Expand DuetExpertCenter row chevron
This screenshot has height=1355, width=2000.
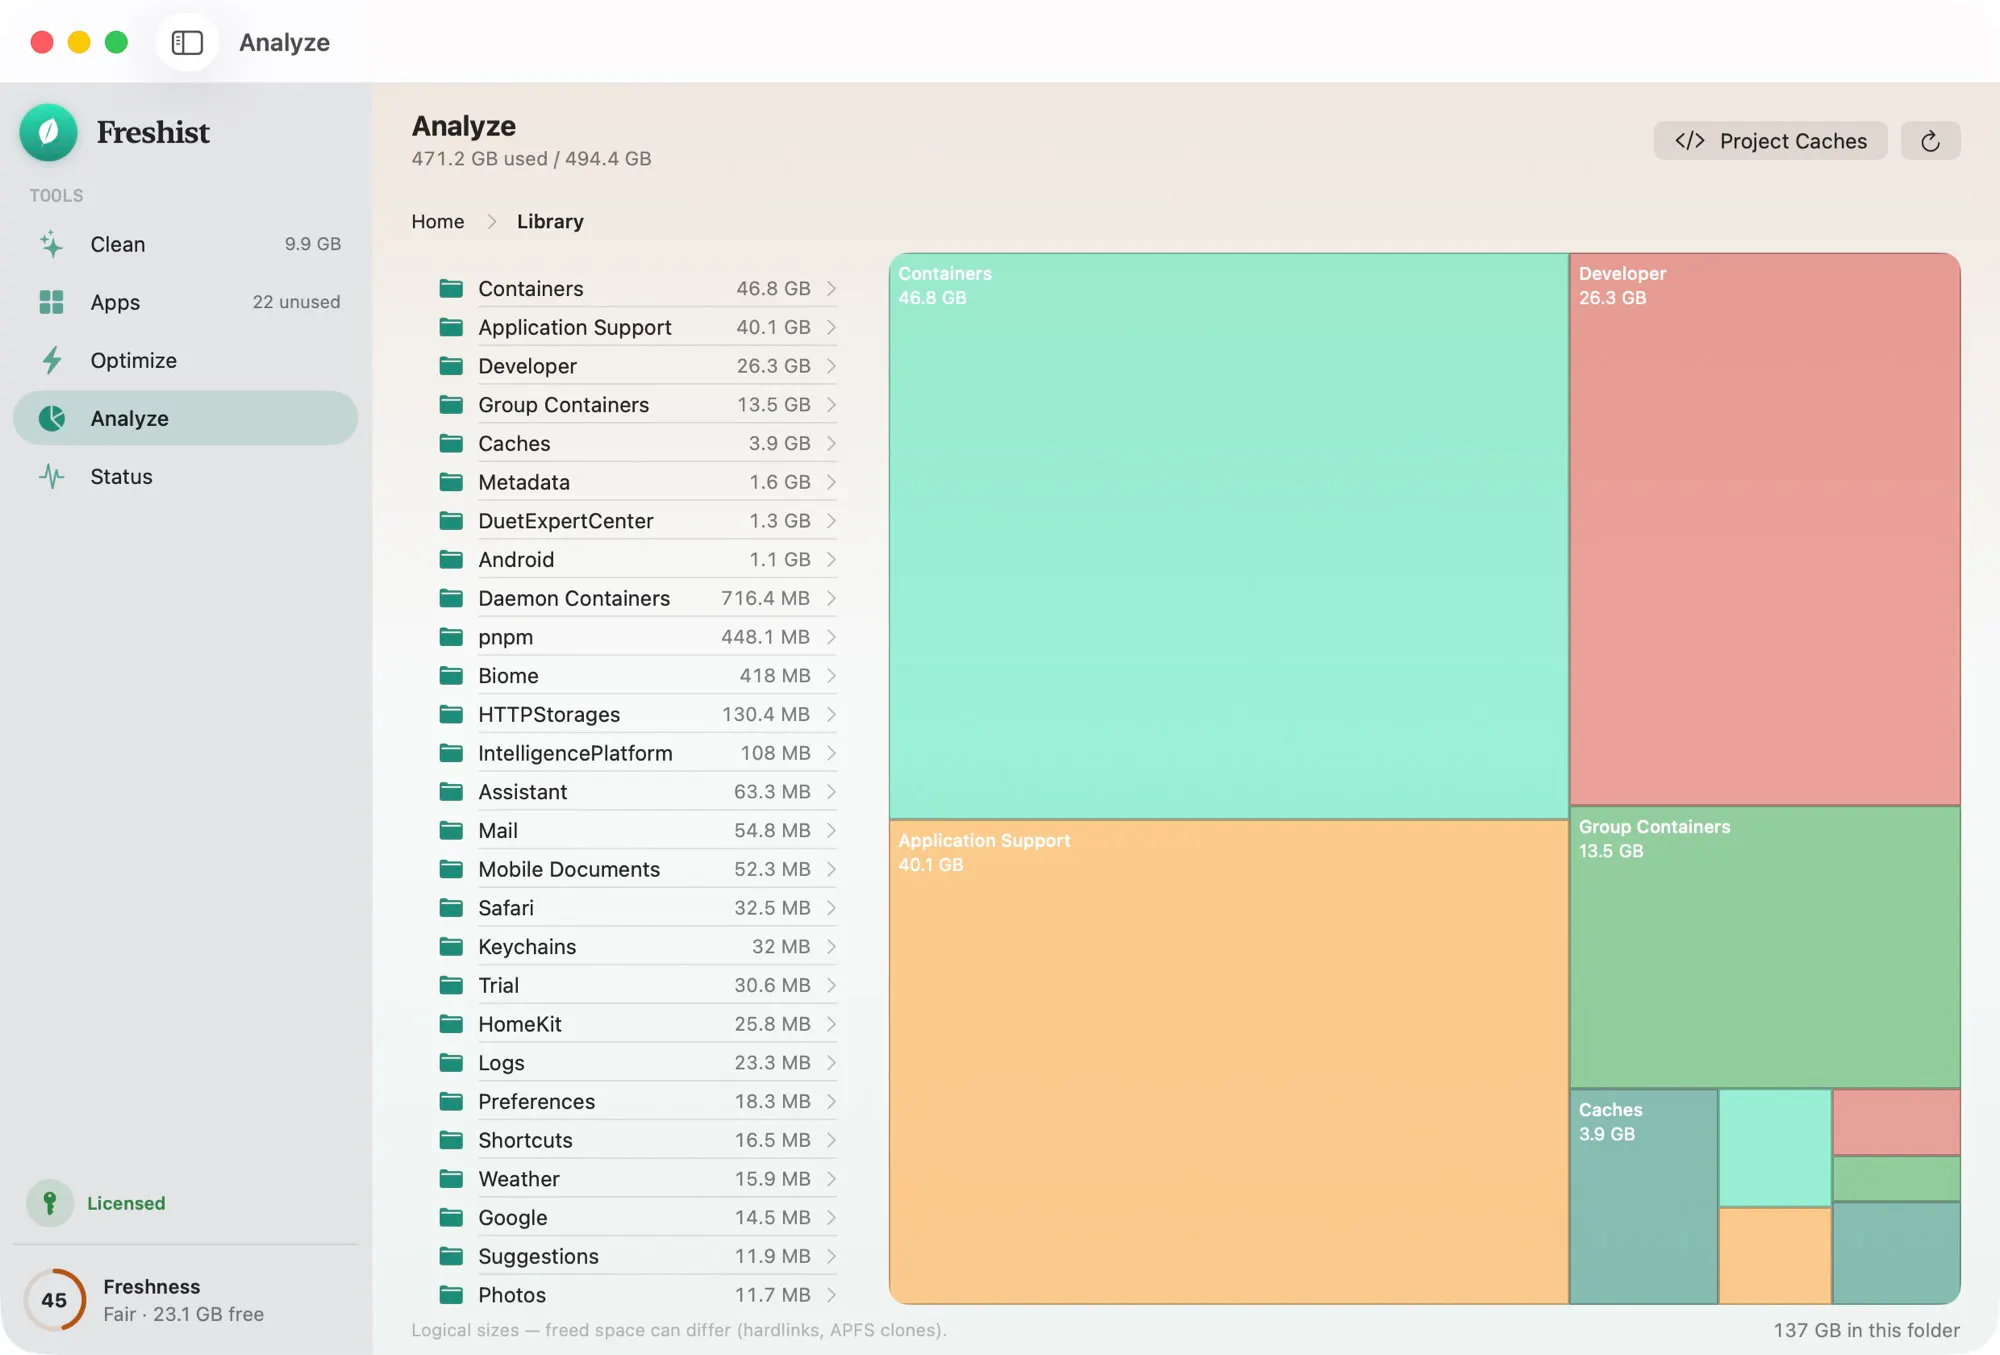(831, 521)
